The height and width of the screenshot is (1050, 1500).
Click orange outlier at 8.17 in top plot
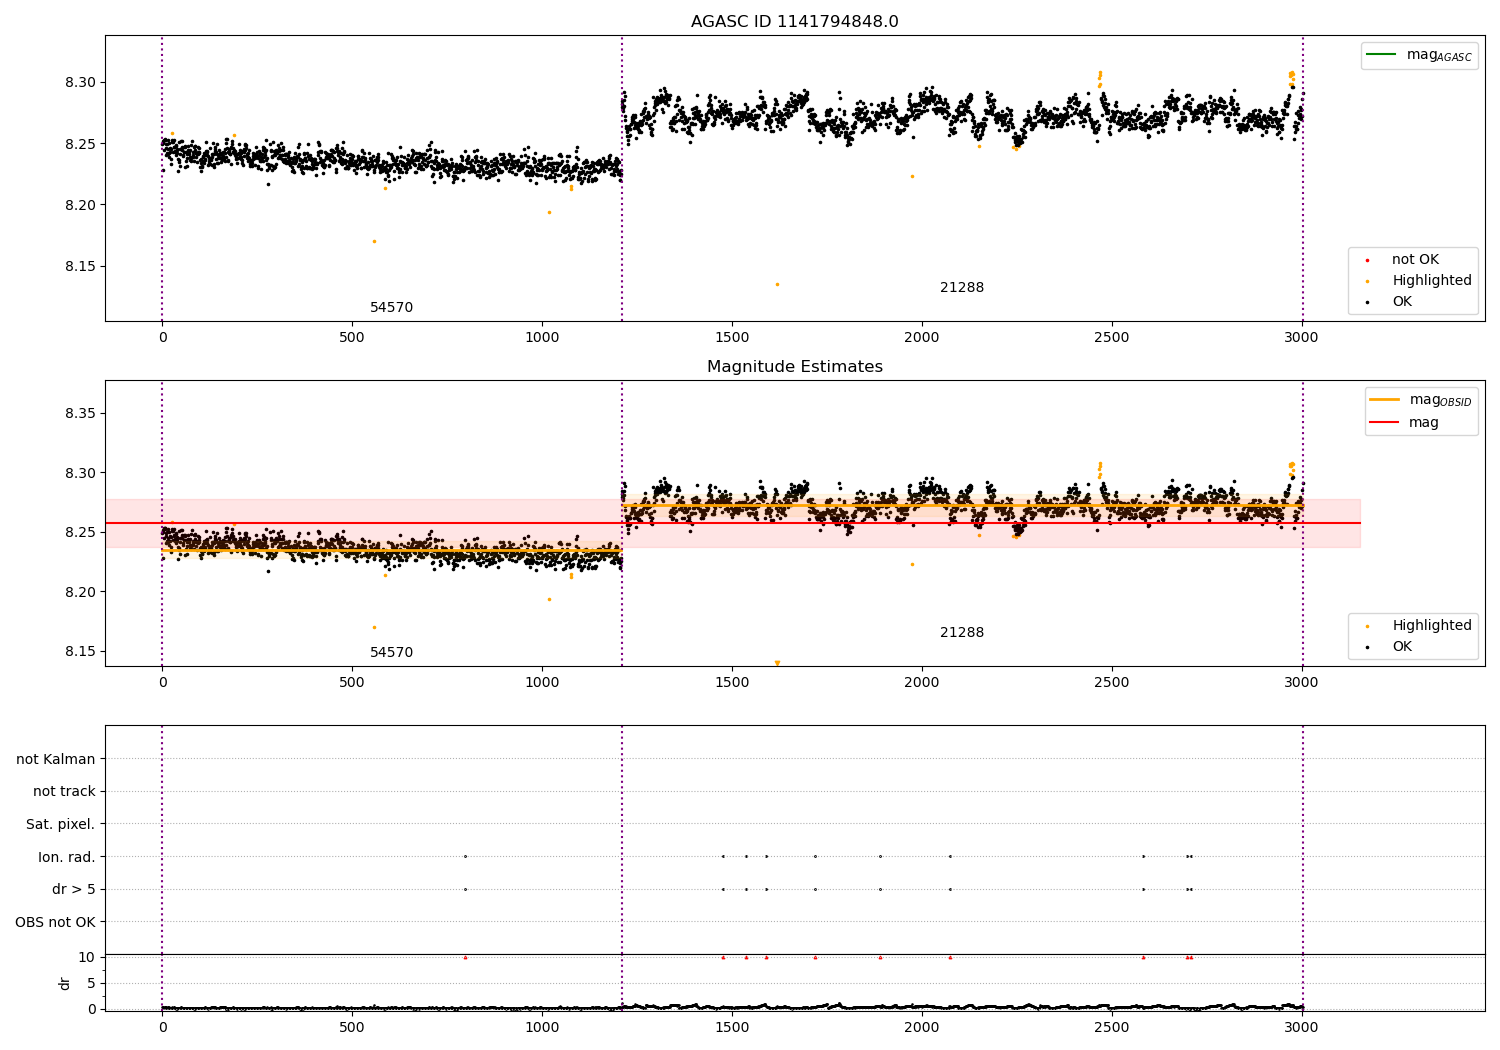click(x=374, y=241)
